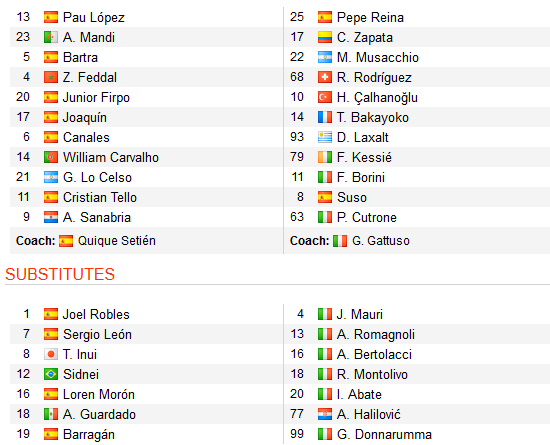Image resolution: width=550 pixels, height=445 pixels.
Task: Open G. Lo Celso's profile
Action: click(97, 177)
